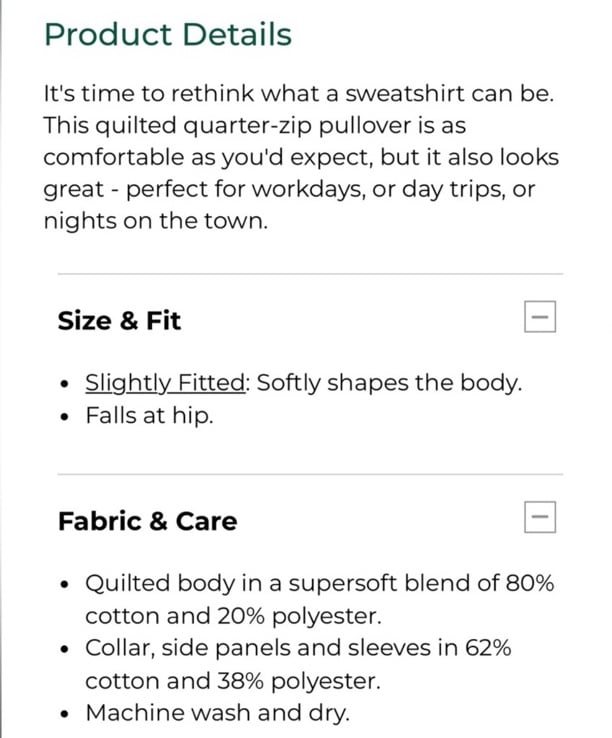This screenshot has width=612, height=738.
Task: Select the 'Falls at hip.' bullet text
Action: pyautogui.click(x=149, y=416)
